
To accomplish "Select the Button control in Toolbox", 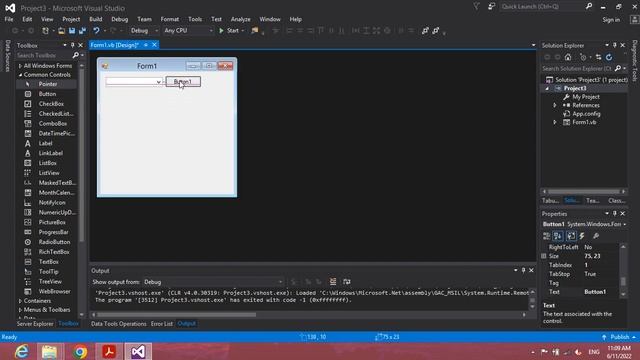I will pos(47,94).
